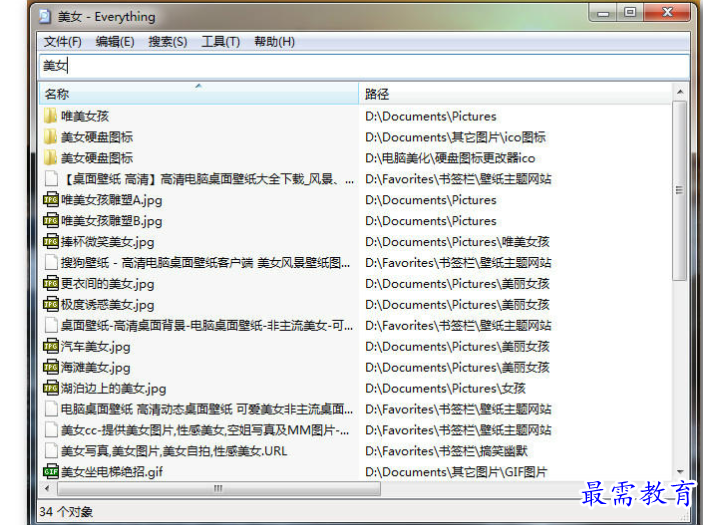The image size is (703, 525).
Task: Click path D:\Documents\其它图片\ico图标
Action: 455,137
